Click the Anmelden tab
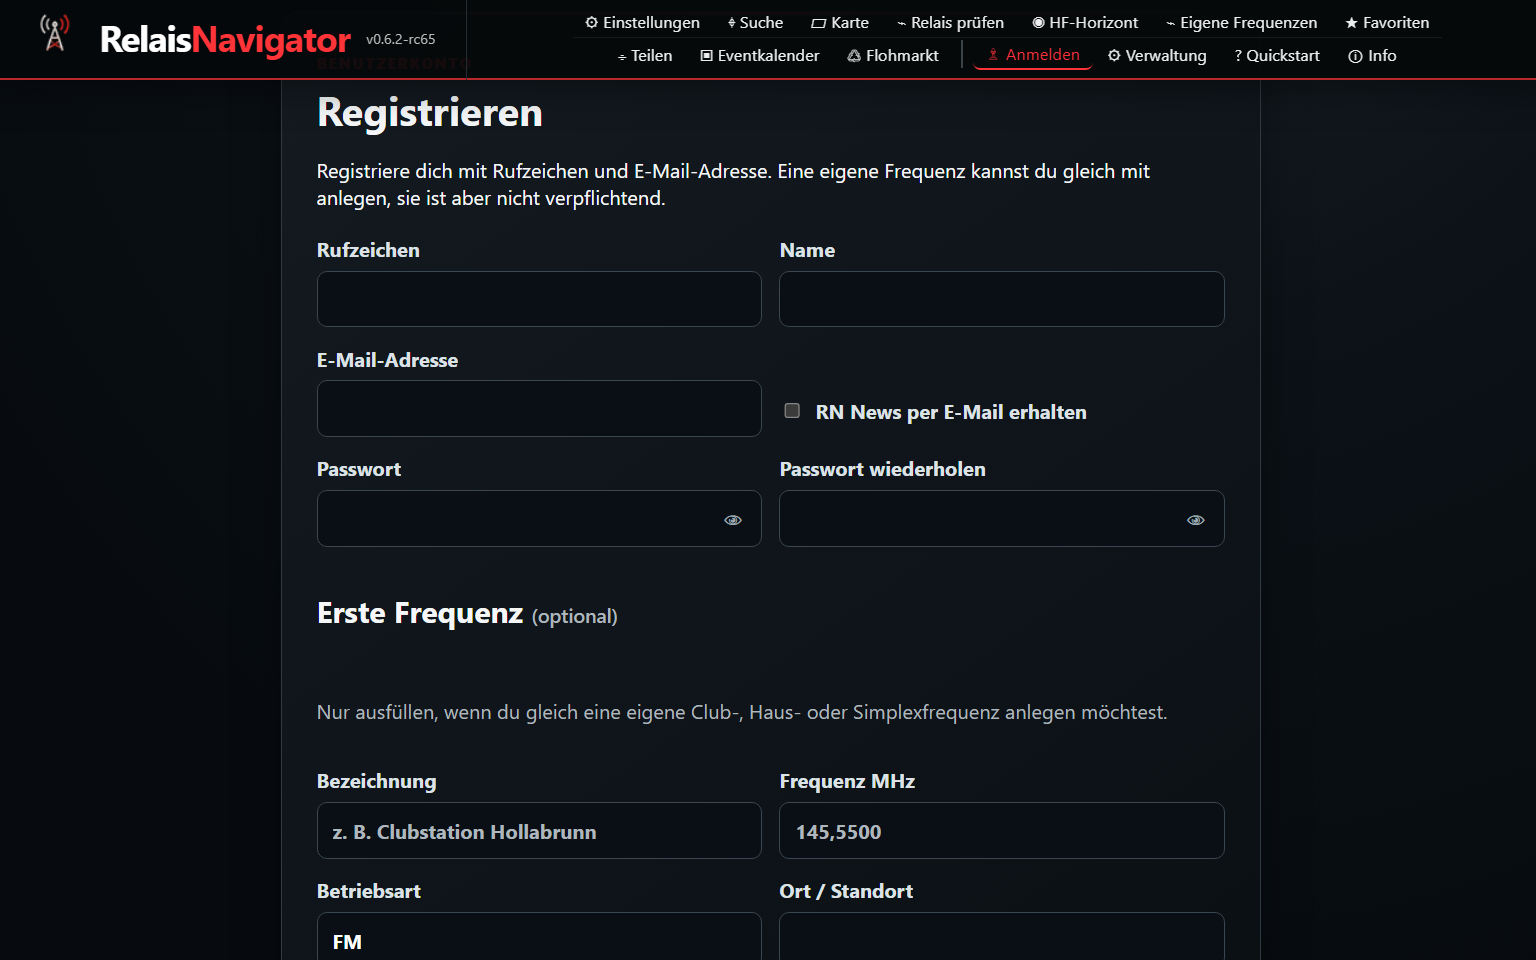 (x=1033, y=55)
